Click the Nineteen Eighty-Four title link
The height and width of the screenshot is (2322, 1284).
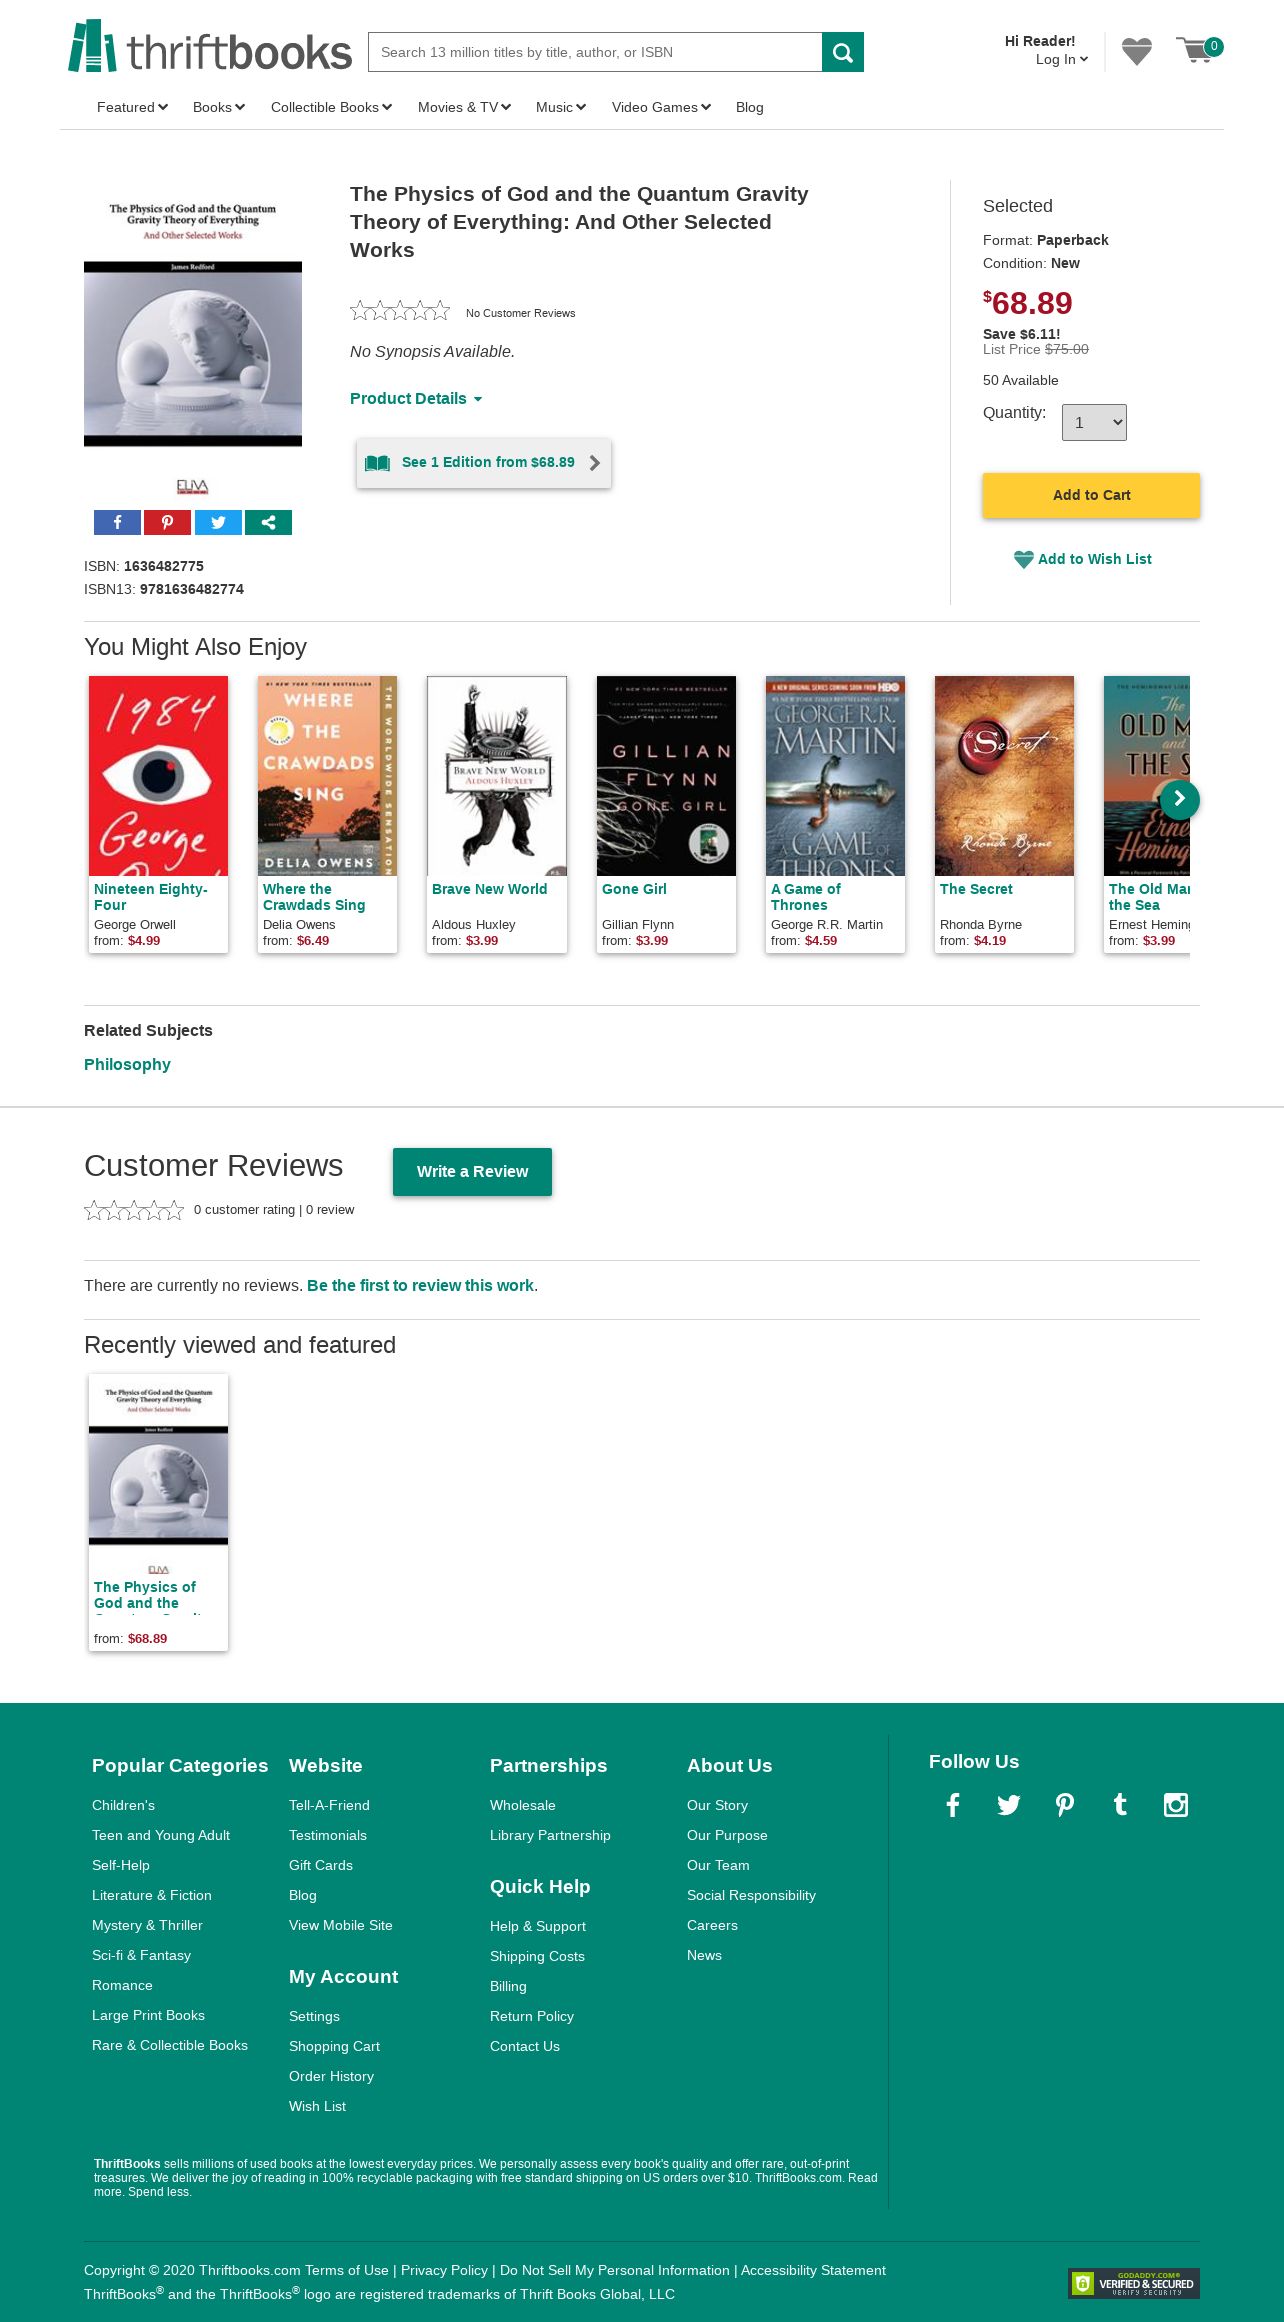coord(150,897)
